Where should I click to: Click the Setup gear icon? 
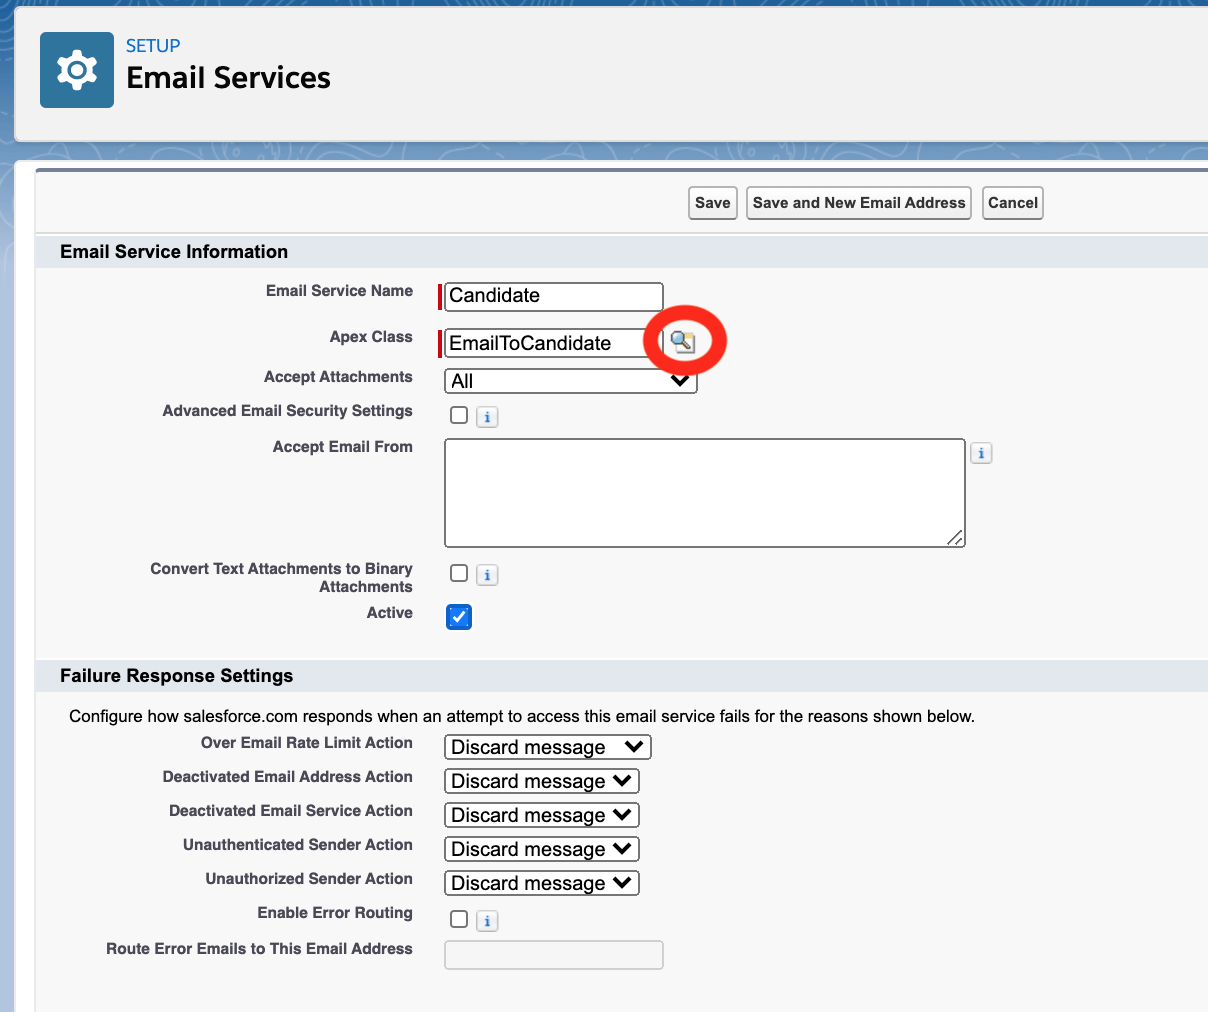tap(77, 70)
